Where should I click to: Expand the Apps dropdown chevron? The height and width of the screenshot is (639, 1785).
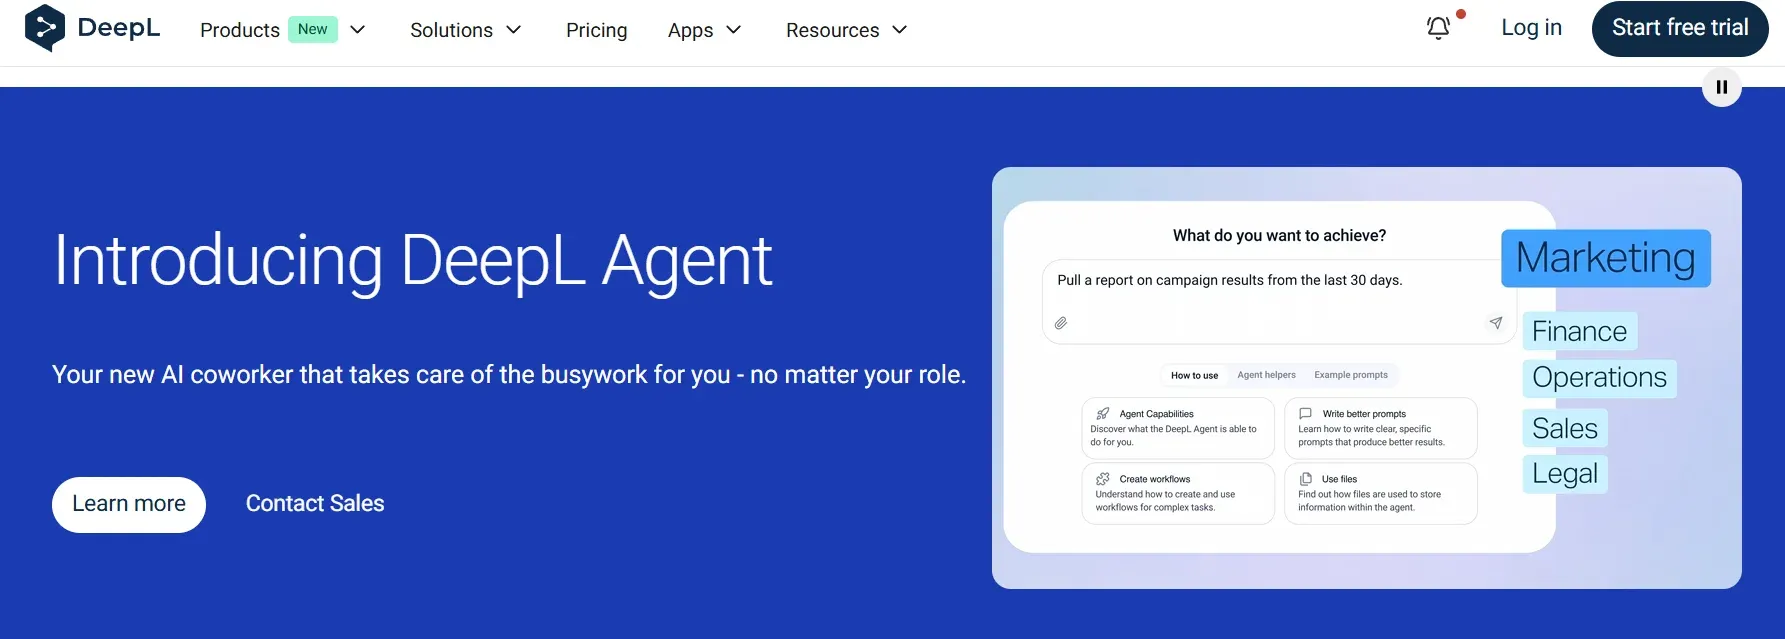click(x=734, y=30)
